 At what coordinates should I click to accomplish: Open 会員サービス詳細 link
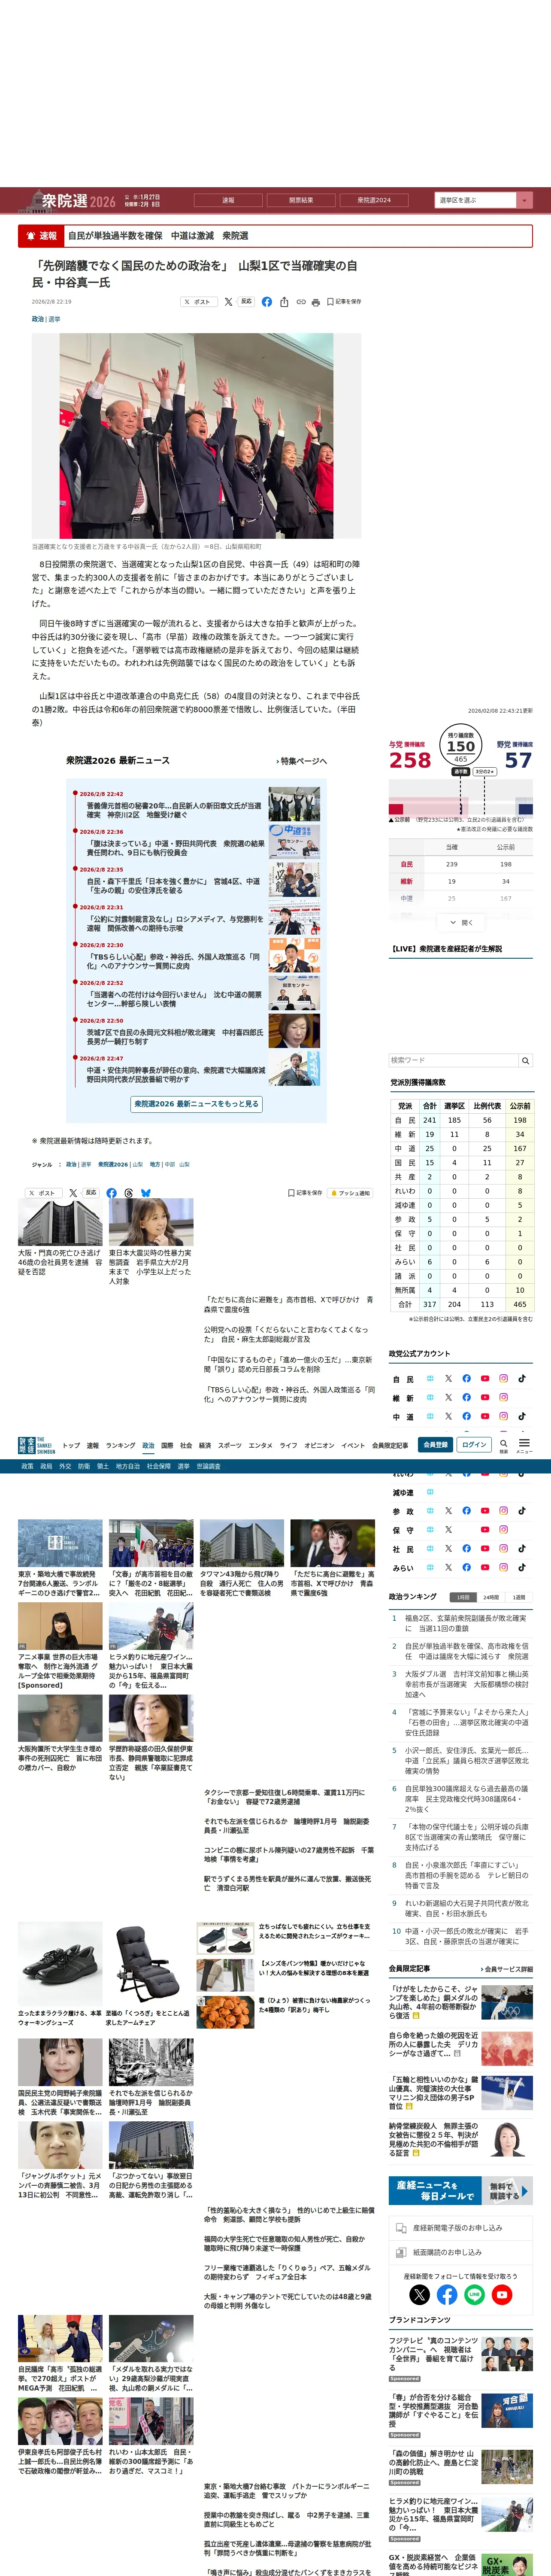point(507,1968)
